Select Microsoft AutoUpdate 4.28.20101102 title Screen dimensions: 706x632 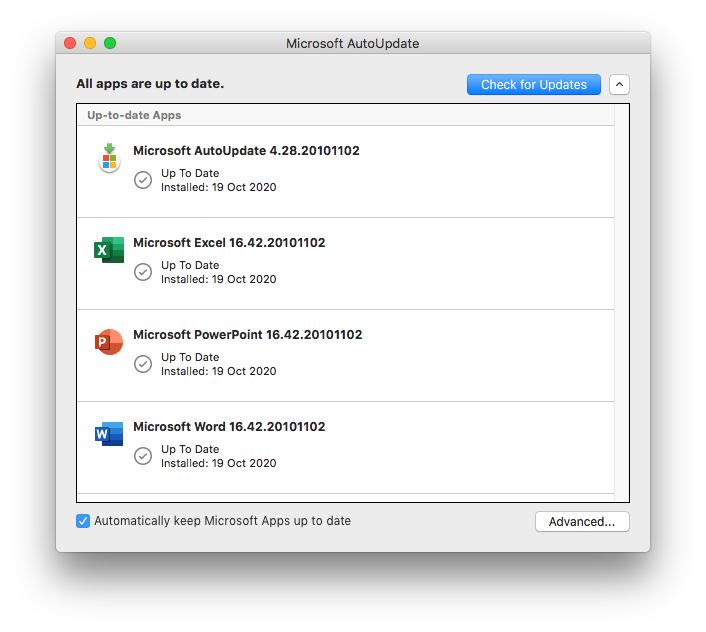[246, 150]
